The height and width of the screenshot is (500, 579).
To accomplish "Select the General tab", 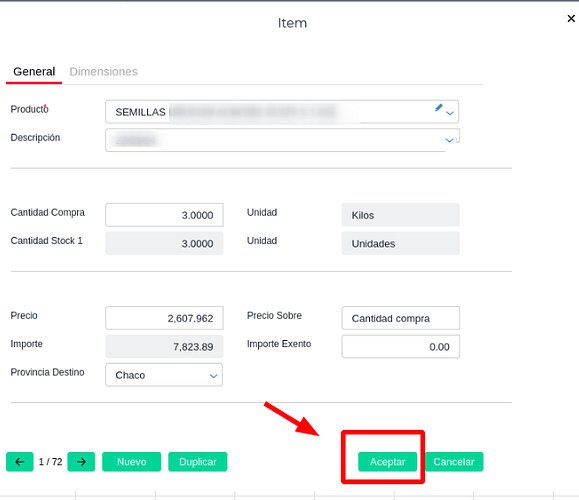I will point(34,71).
